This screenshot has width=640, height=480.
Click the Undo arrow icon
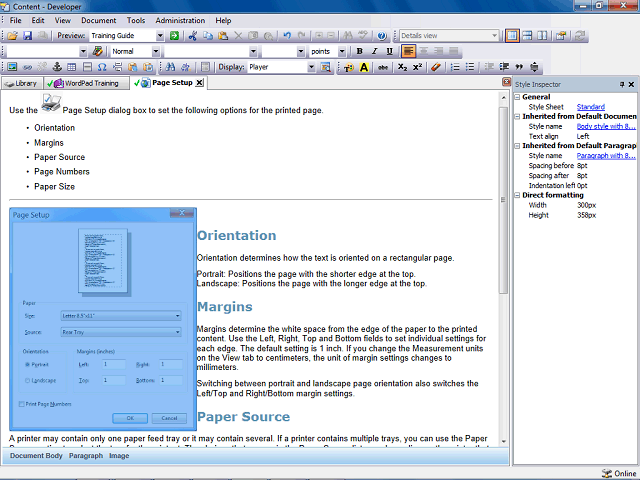287,36
